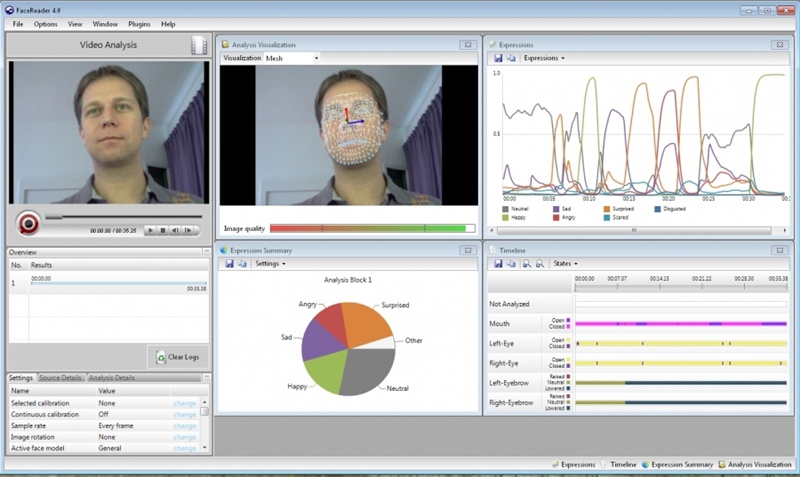Save the Expression Summary with the save icon
The width and height of the screenshot is (800, 477).
pyautogui.click(x=229, y=264)
